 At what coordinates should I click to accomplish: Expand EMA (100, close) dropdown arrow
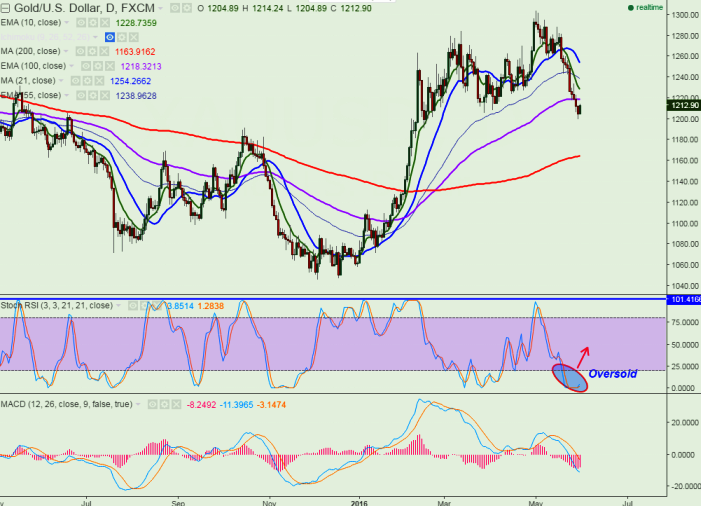71,66
